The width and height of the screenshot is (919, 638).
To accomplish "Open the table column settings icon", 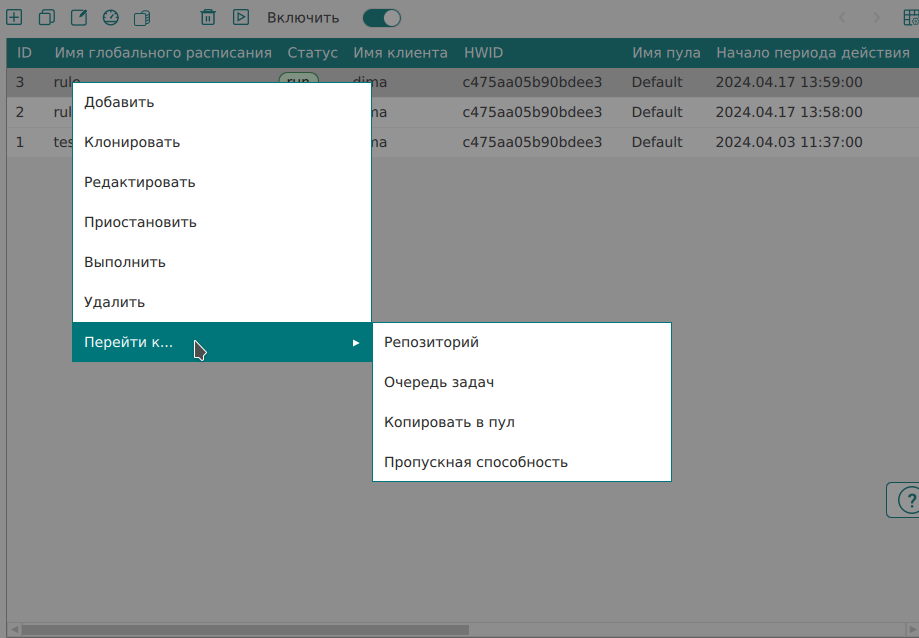I will (x=909, y=18).
